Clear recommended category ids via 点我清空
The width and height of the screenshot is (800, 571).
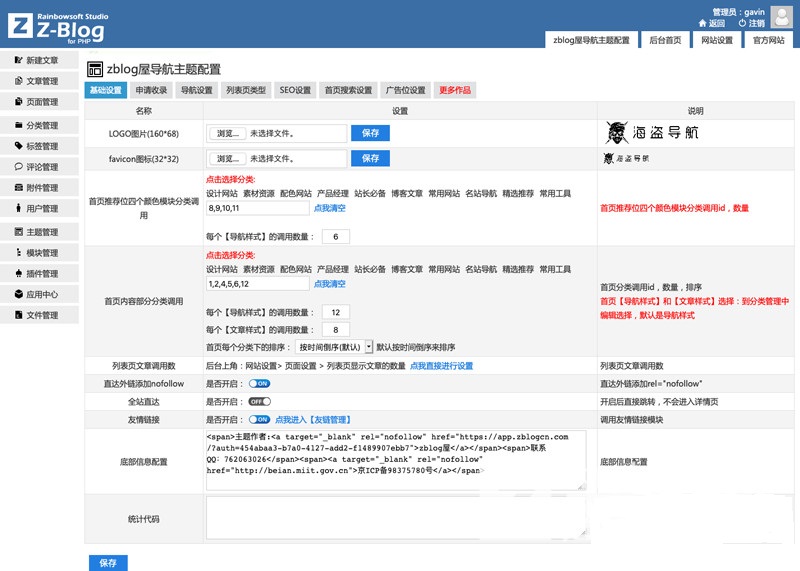(330, 208)
